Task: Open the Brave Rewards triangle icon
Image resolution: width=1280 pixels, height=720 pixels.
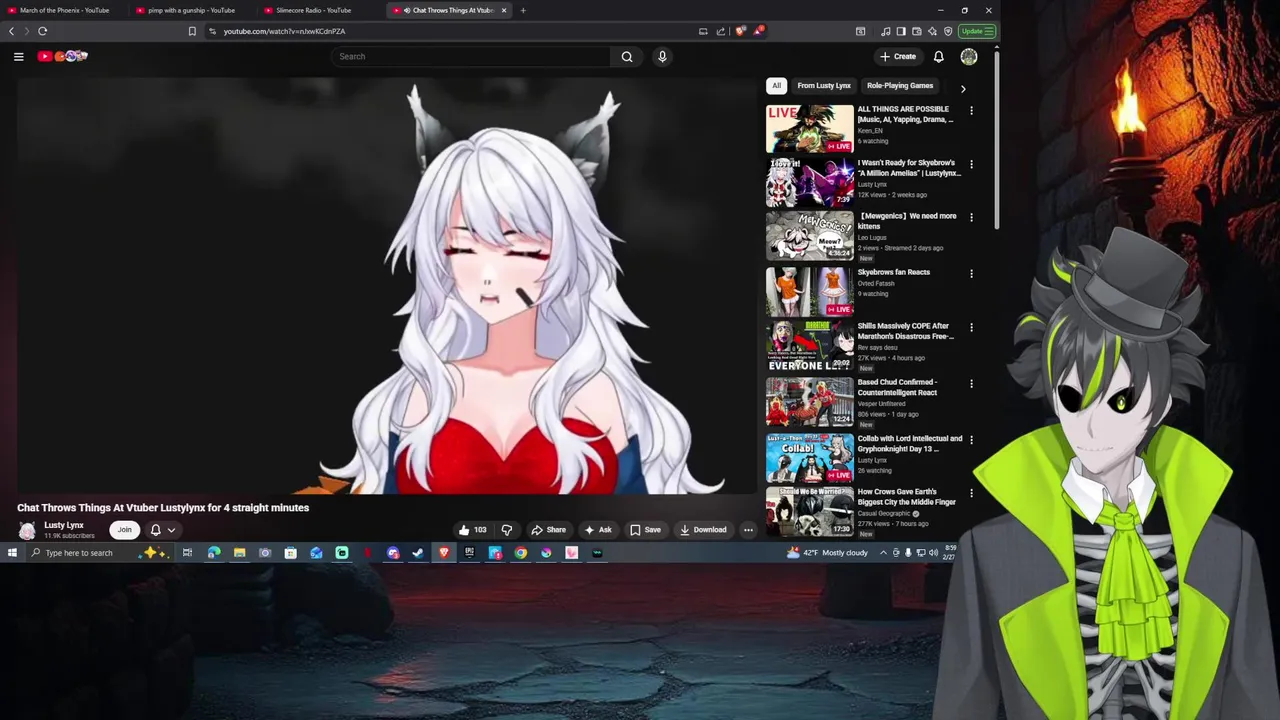Action: 758,31
